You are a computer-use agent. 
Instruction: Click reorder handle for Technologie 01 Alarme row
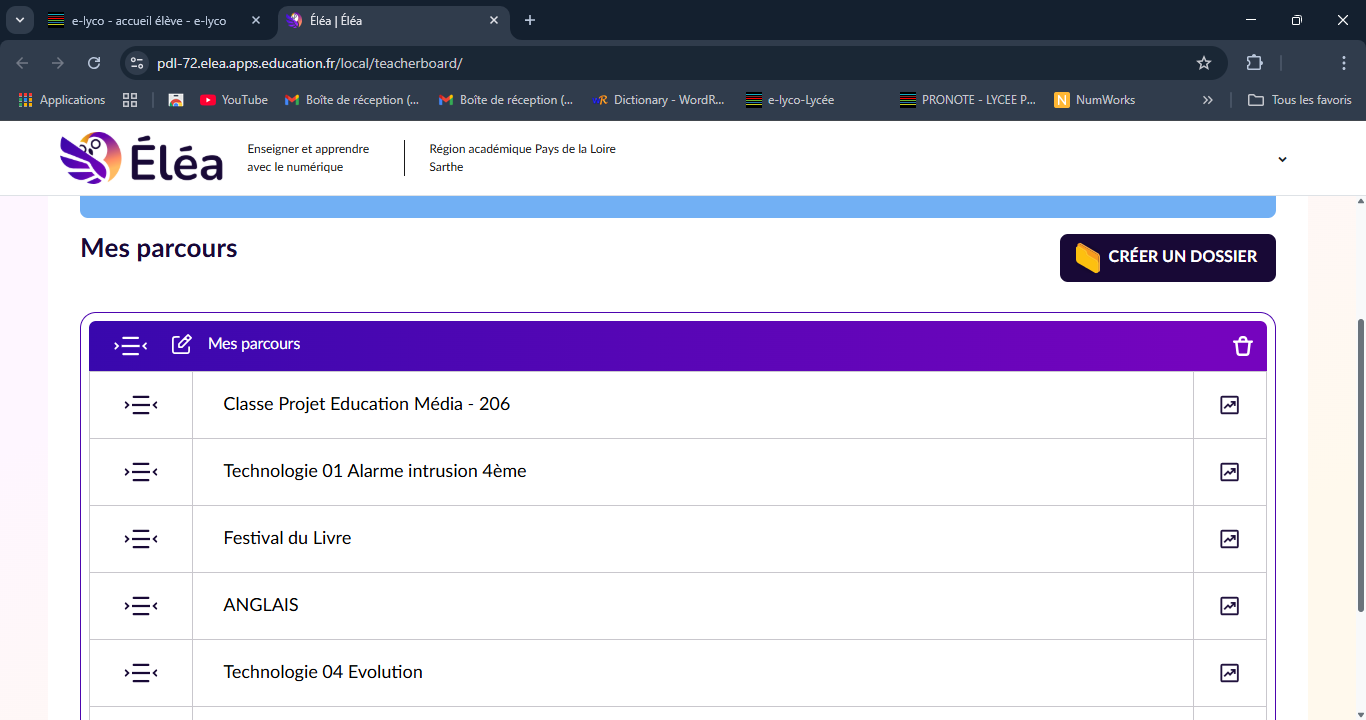coord(140,472)
